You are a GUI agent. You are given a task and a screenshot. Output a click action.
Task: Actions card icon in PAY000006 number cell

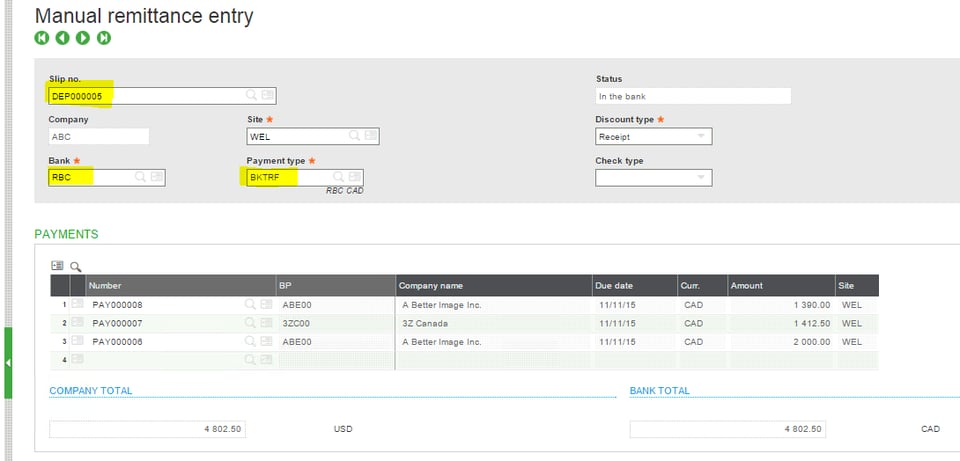coord(266,342)
